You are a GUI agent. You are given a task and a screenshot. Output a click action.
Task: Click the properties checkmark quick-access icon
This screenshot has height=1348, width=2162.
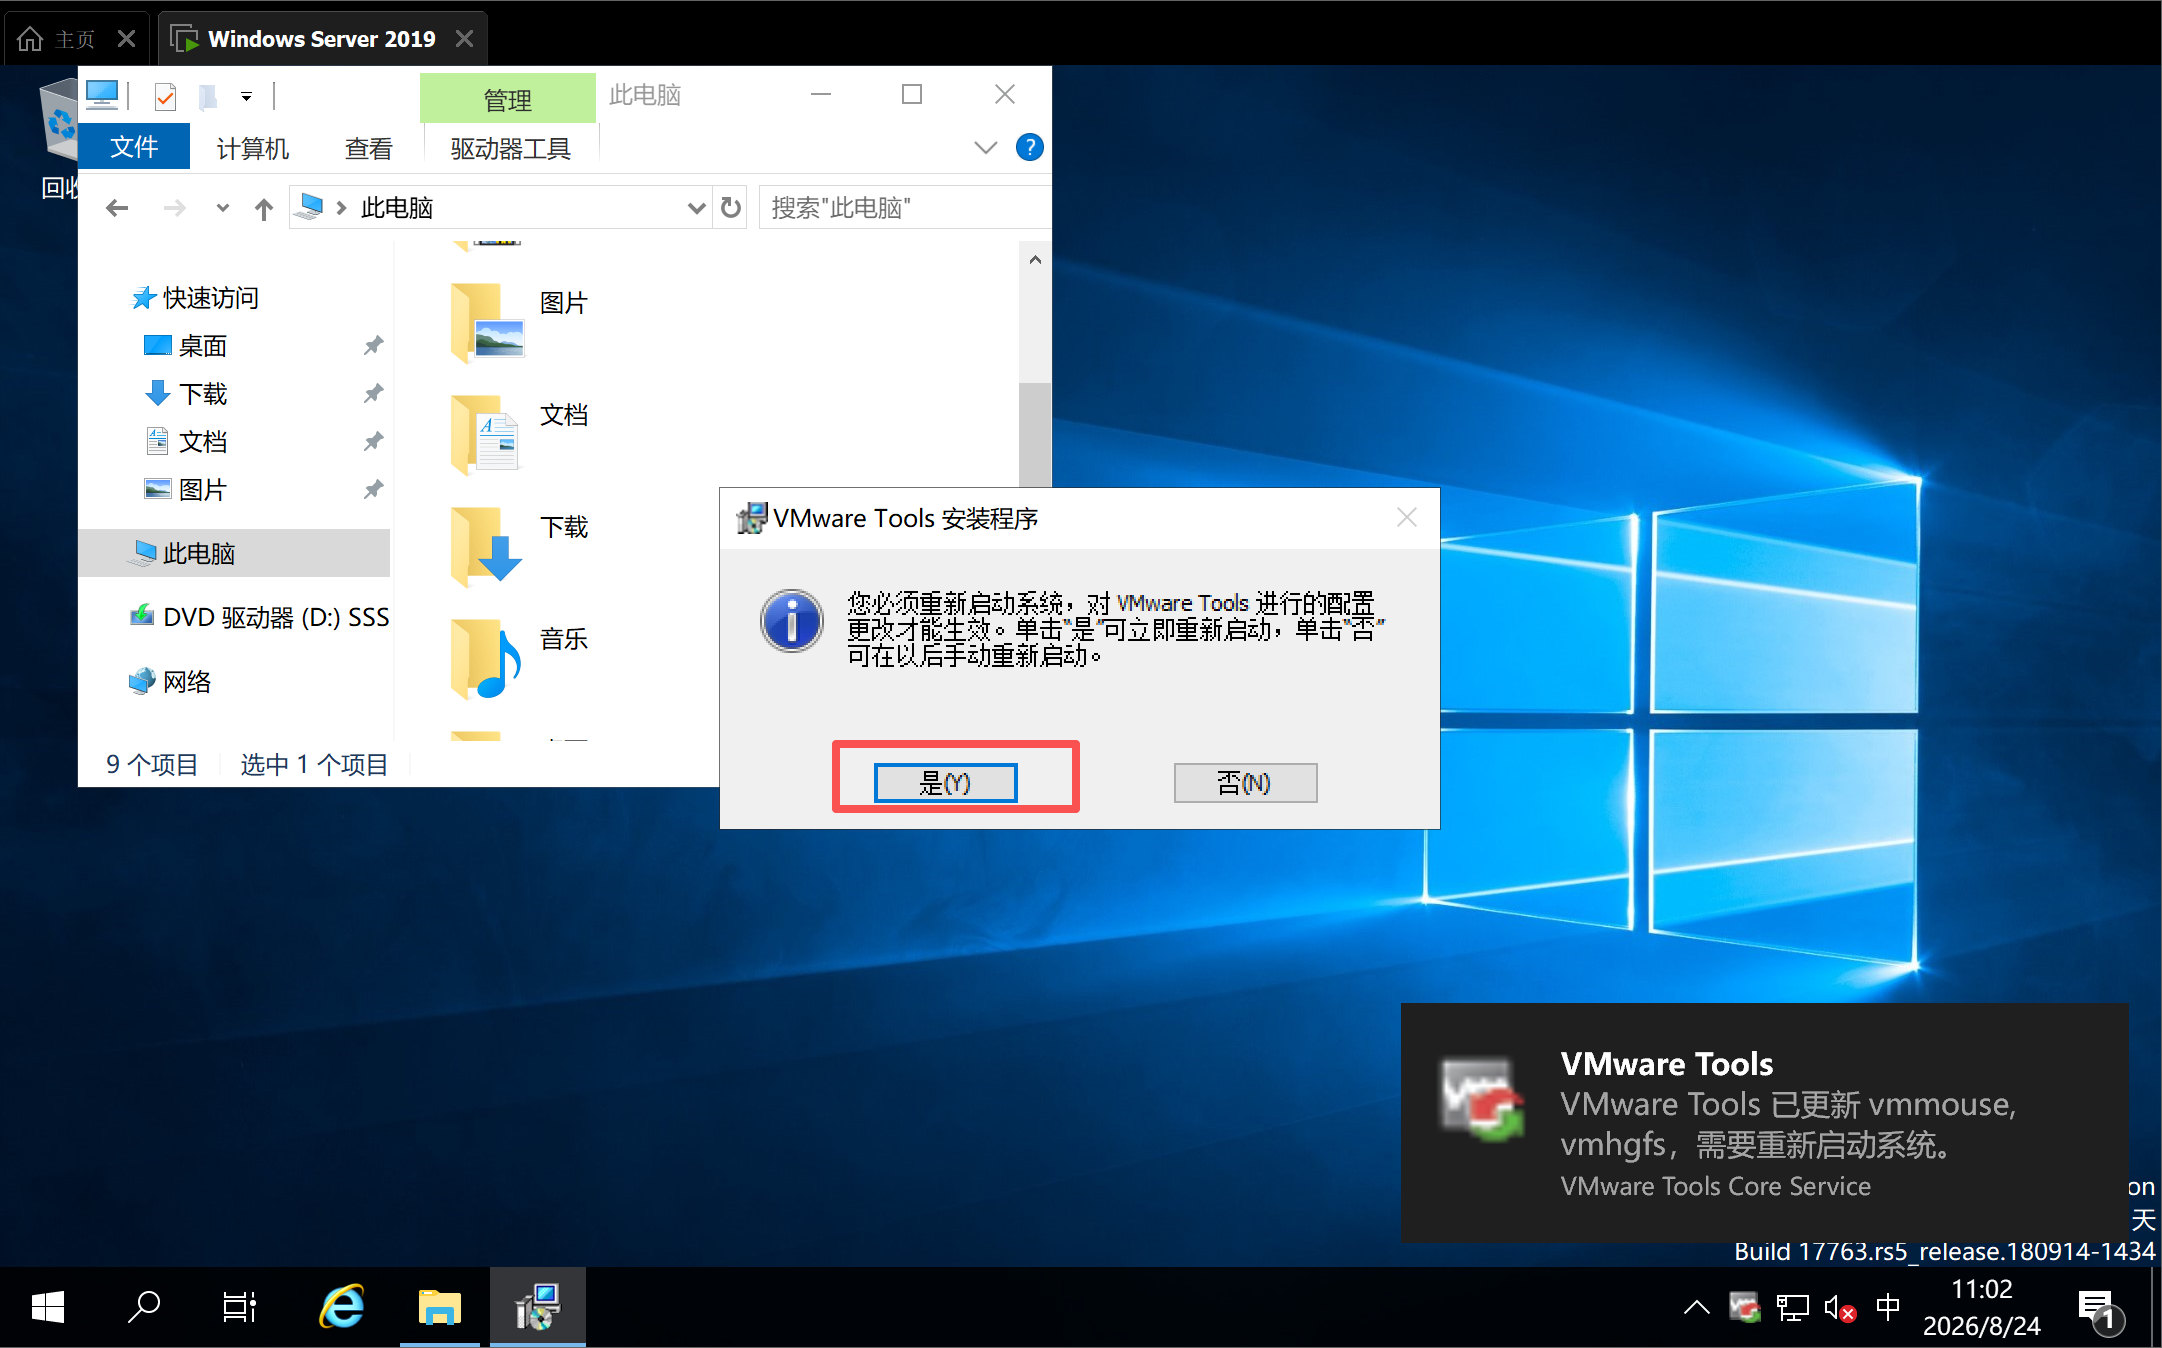click(165, 96)
